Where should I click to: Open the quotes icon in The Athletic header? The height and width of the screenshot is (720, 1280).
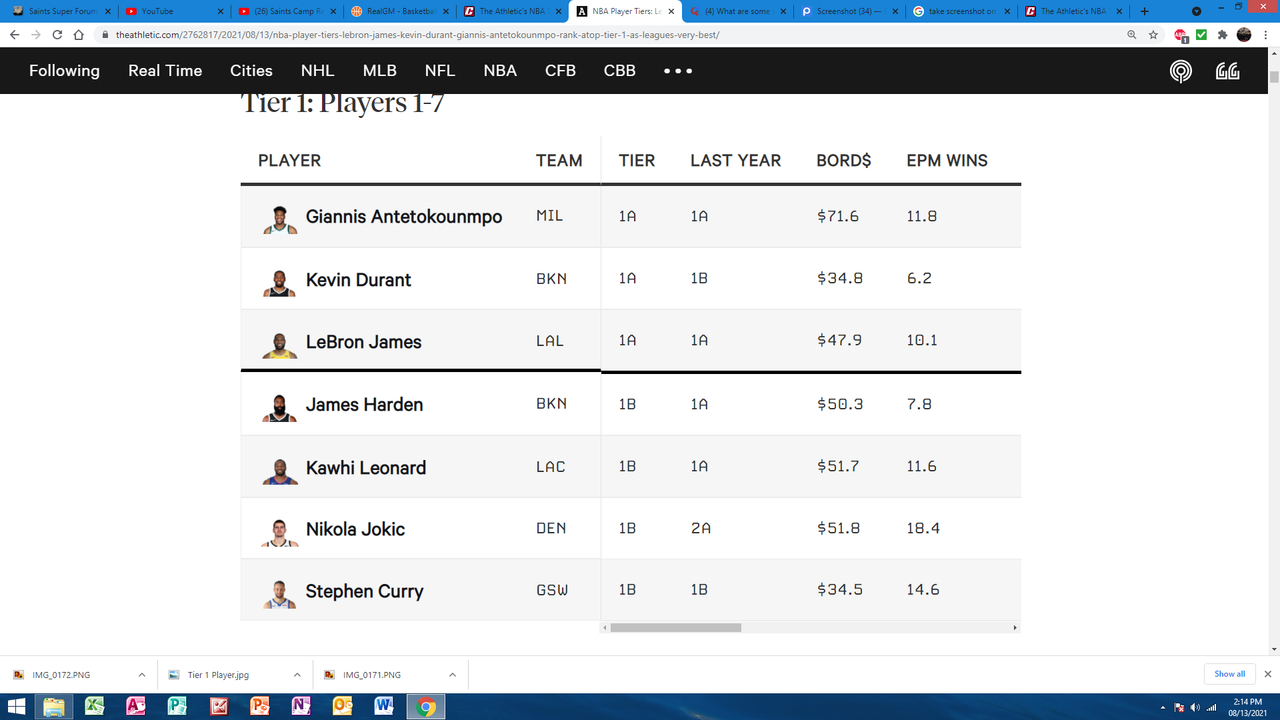pyautogui.click(x=1228, y=71)
